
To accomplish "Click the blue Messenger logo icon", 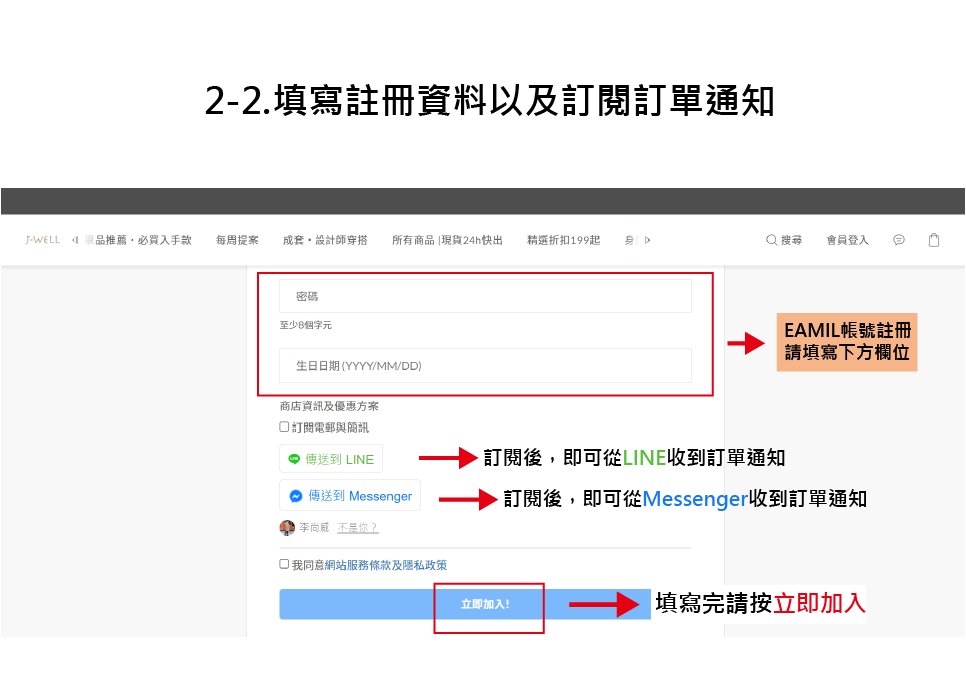I will pos(296,496).
